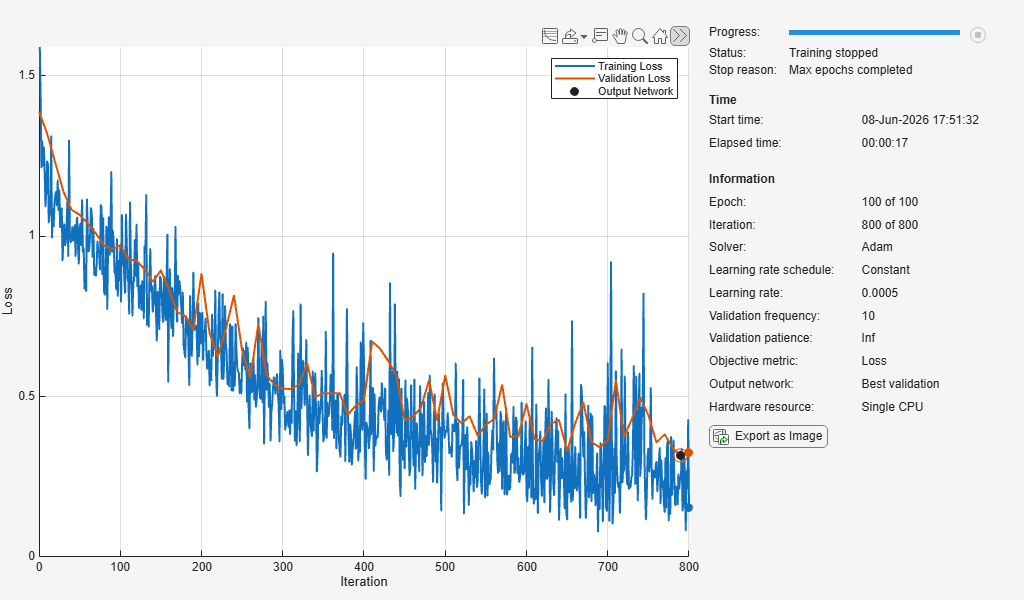Click the stop training button
The width and height of the screenshot is (1024, 600).
(x=978, y=35)
